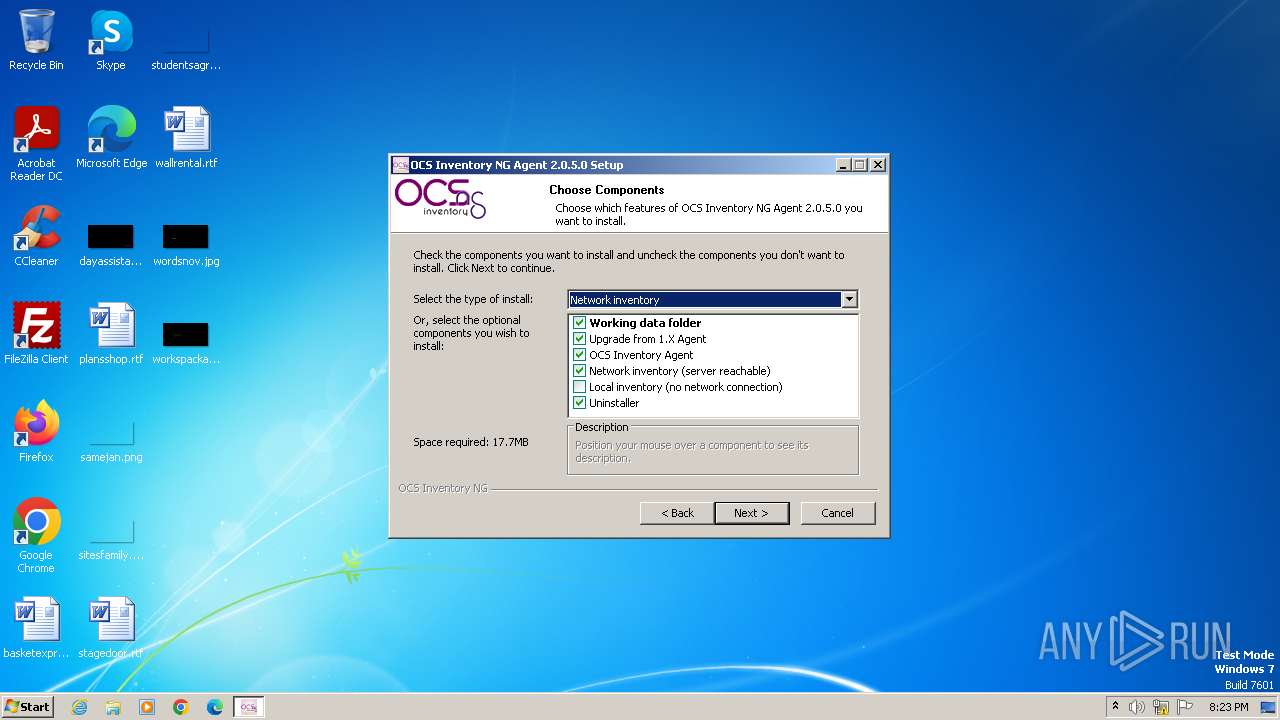Click the Space required: 17.7MB text
1280x720 pixels.
pyautogui.click(x=471, y=442)
